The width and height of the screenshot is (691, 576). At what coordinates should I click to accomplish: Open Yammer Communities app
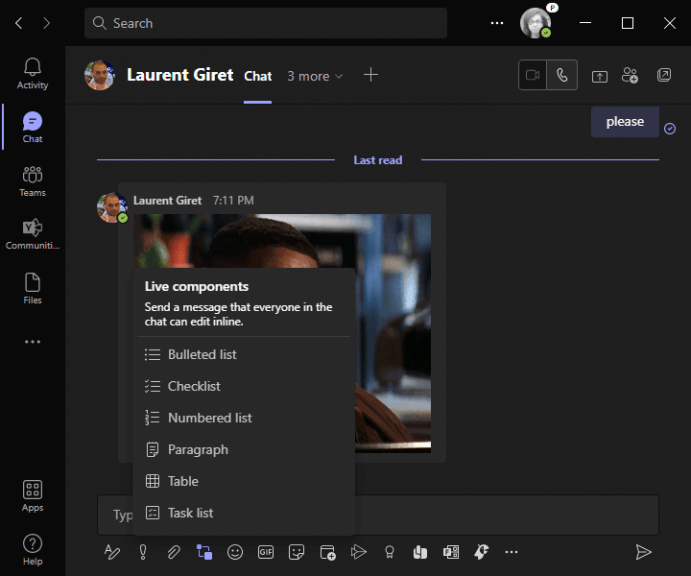(x=32, y=234)
